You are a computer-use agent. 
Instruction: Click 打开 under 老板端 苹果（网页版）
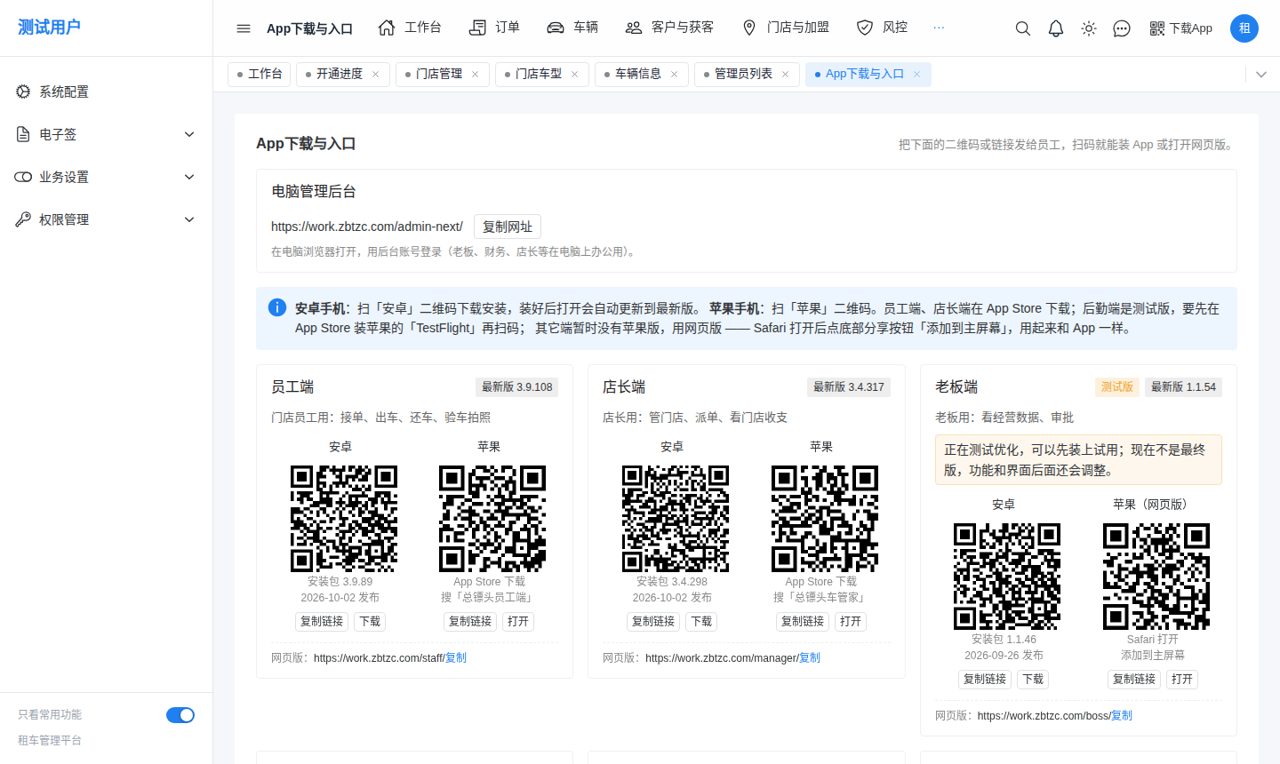pyautogui.click(x=1182, y=679)
